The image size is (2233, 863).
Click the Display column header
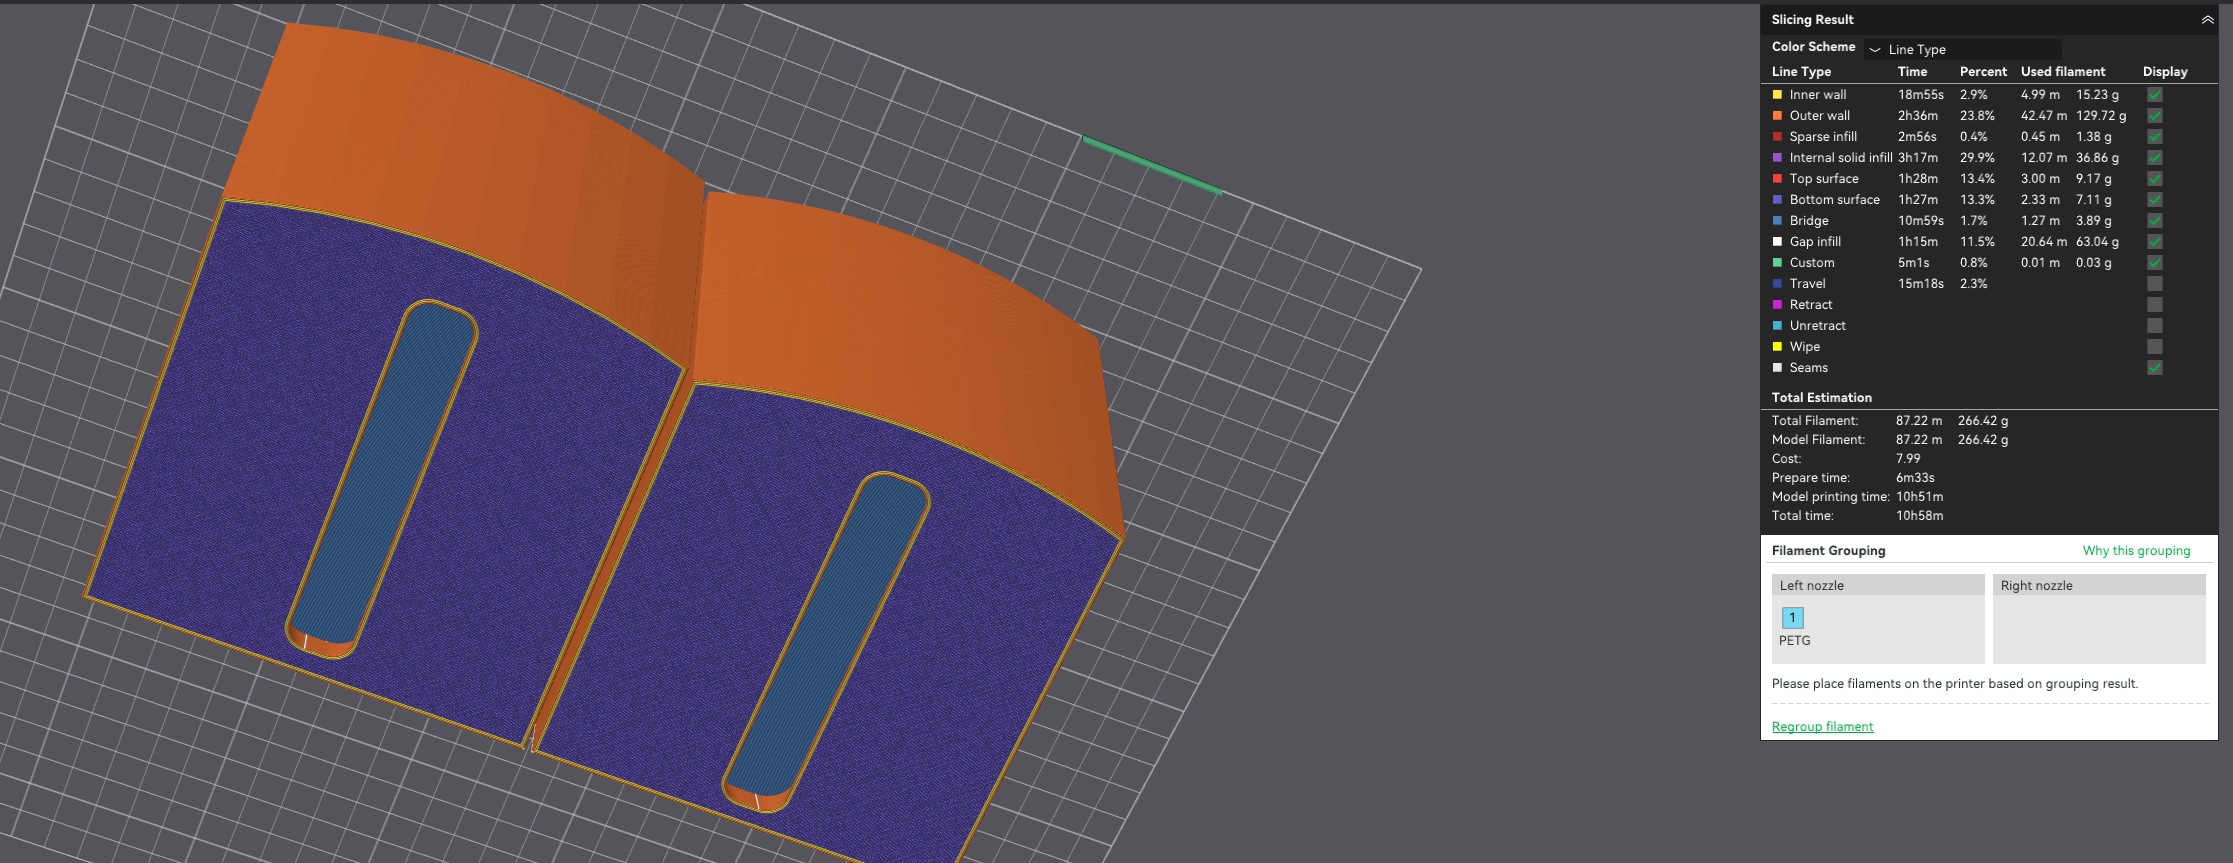pyautogui.click(x=2165, y=72)
